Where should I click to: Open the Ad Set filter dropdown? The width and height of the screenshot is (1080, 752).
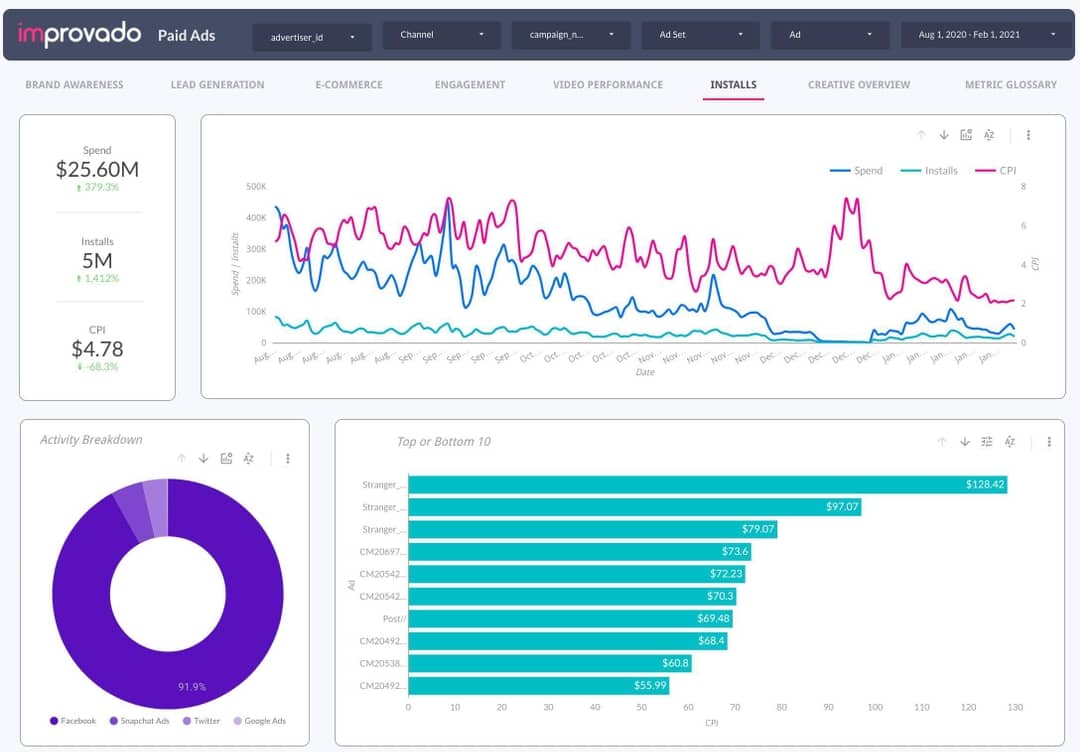point(700,33)
